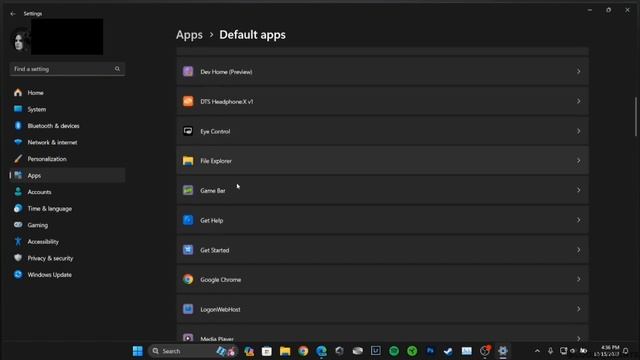640x360 pixels.
Task: Click the taskbar Search box
Action: 193,351
